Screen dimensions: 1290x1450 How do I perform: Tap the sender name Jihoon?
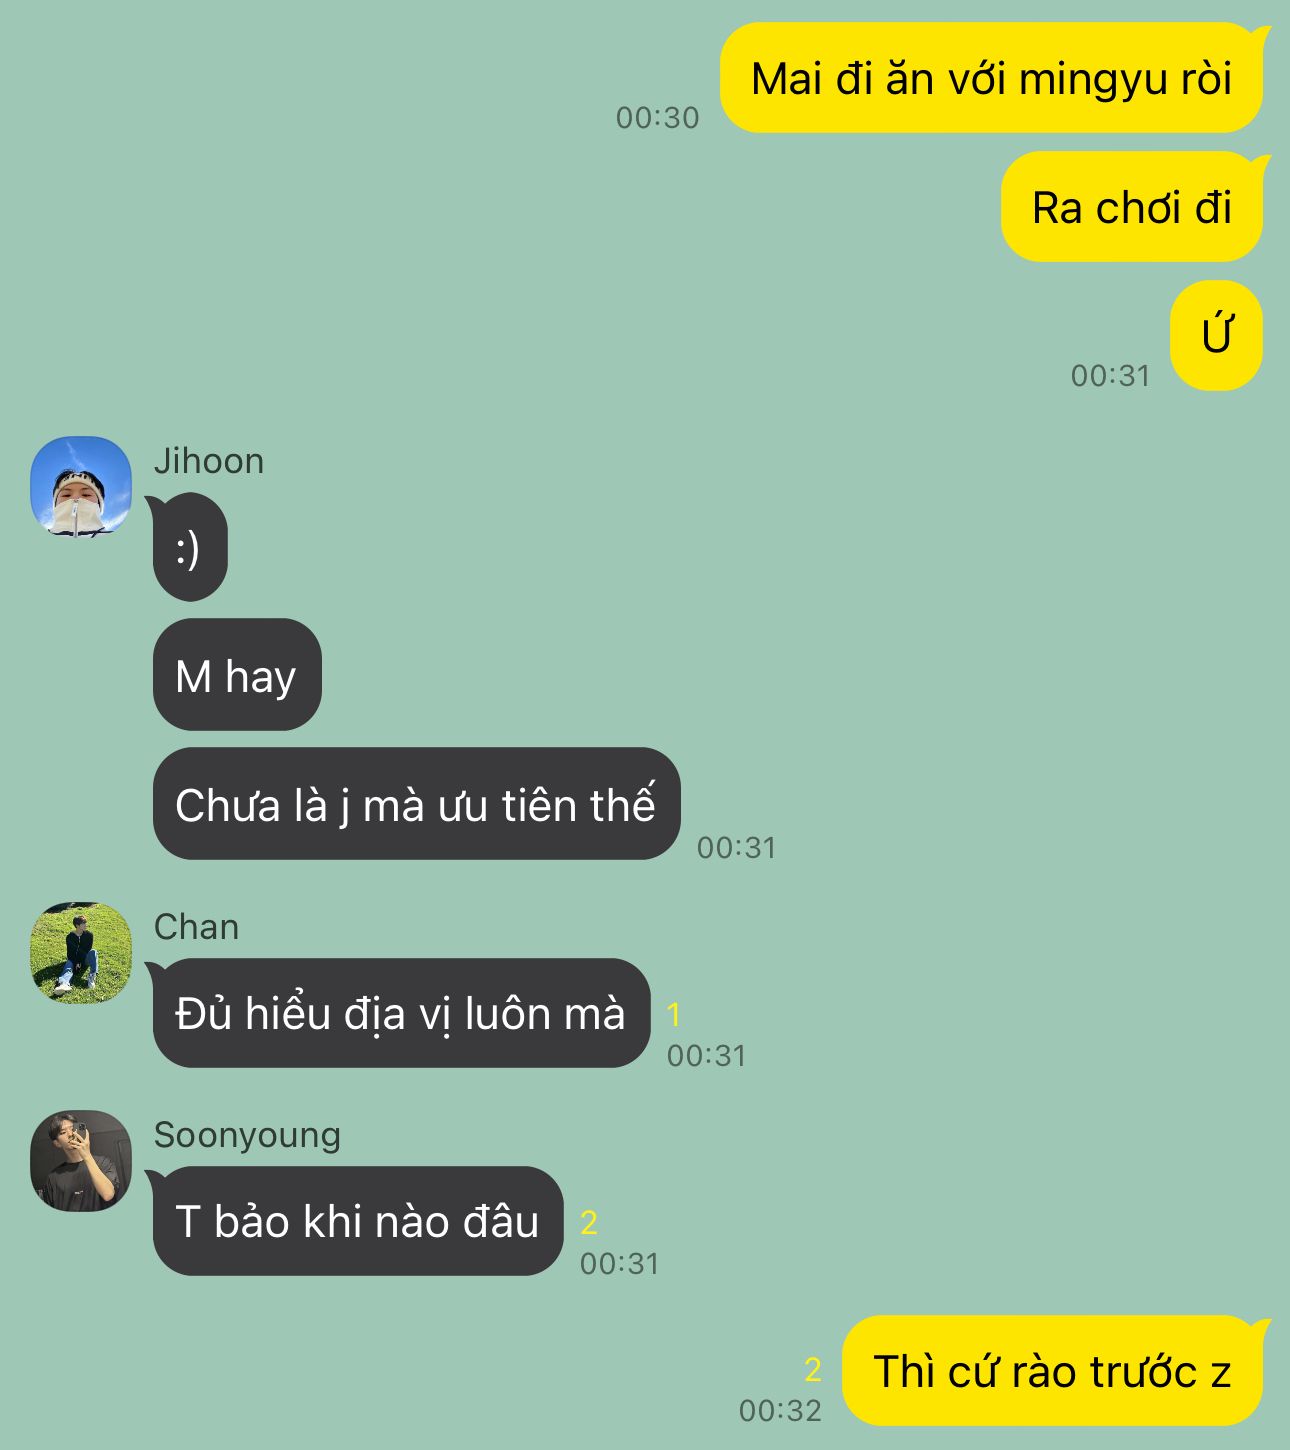click(x=209, y=461)
